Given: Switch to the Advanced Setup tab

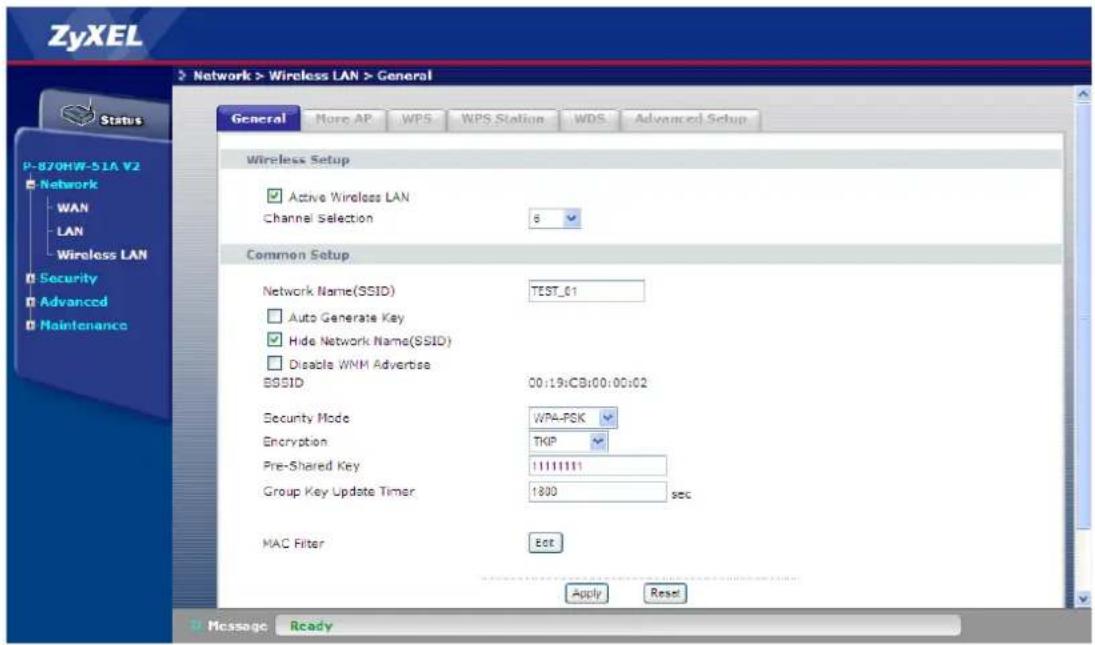Looking at the screenshot, I should [x=690, y=119].
